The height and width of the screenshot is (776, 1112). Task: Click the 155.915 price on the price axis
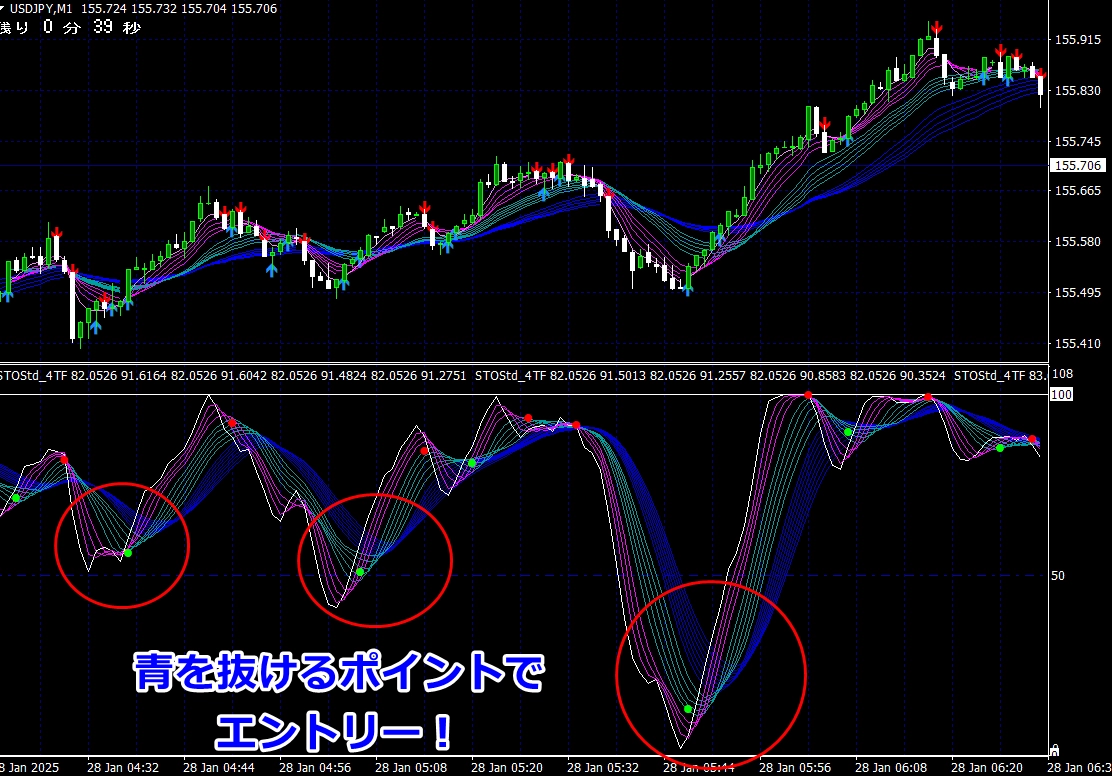pos(1077,40)
